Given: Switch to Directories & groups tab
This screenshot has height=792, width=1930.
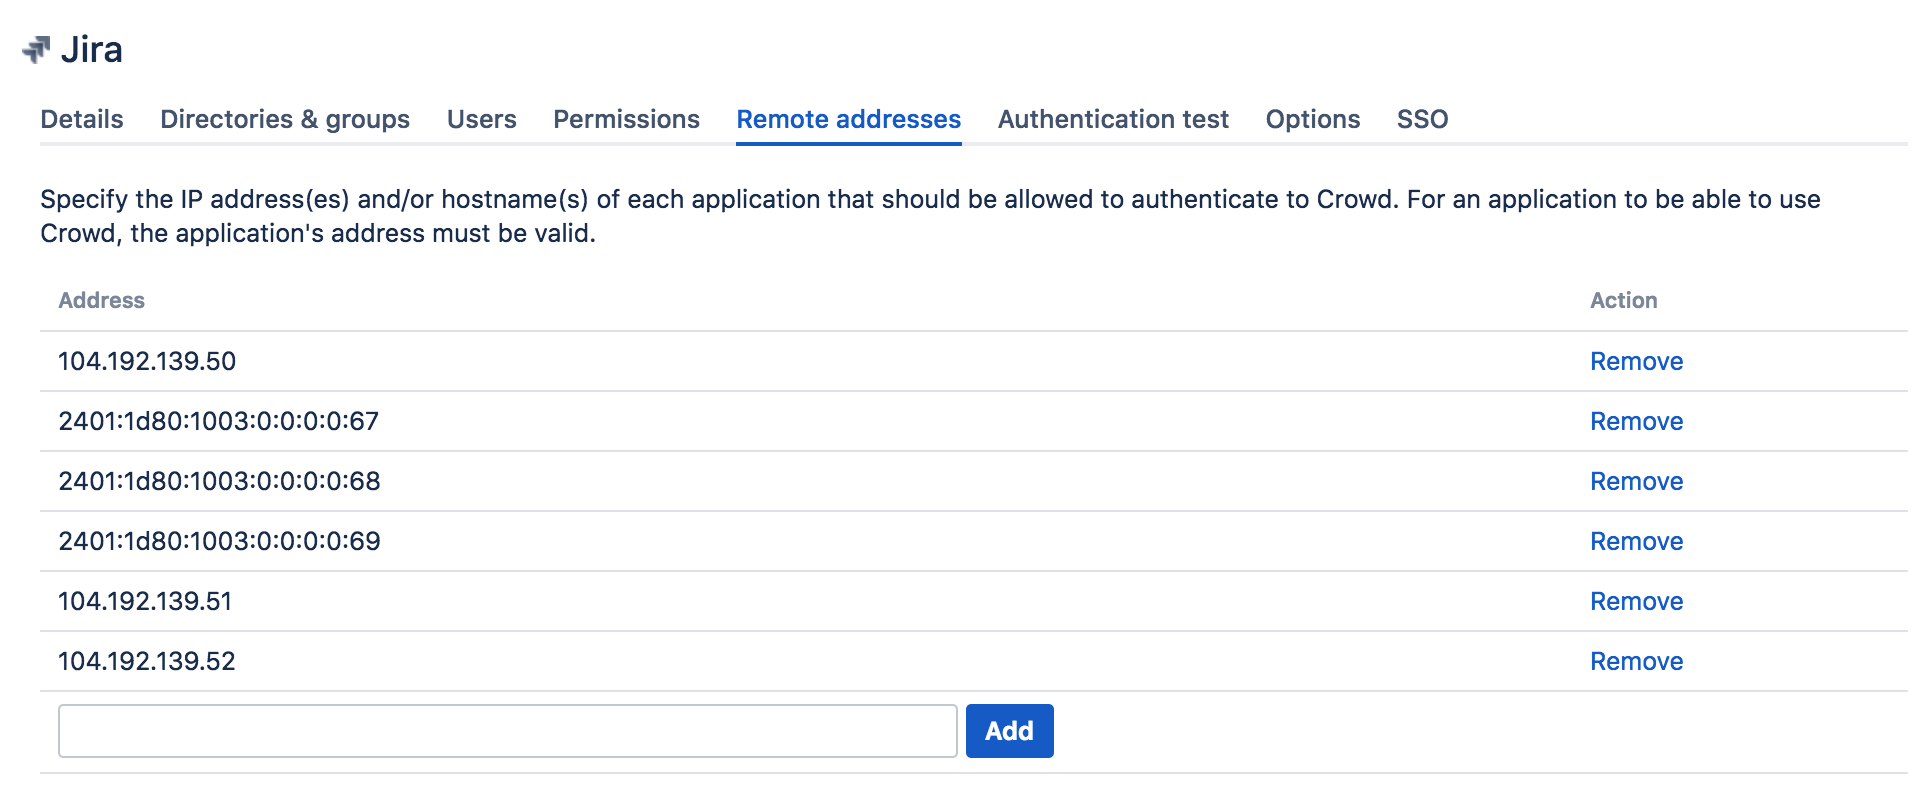Looking at the screenshot, I should click(285, 119).
